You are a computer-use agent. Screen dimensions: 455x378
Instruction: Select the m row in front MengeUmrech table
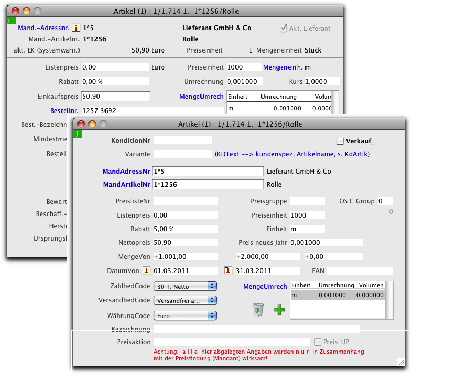337,295
